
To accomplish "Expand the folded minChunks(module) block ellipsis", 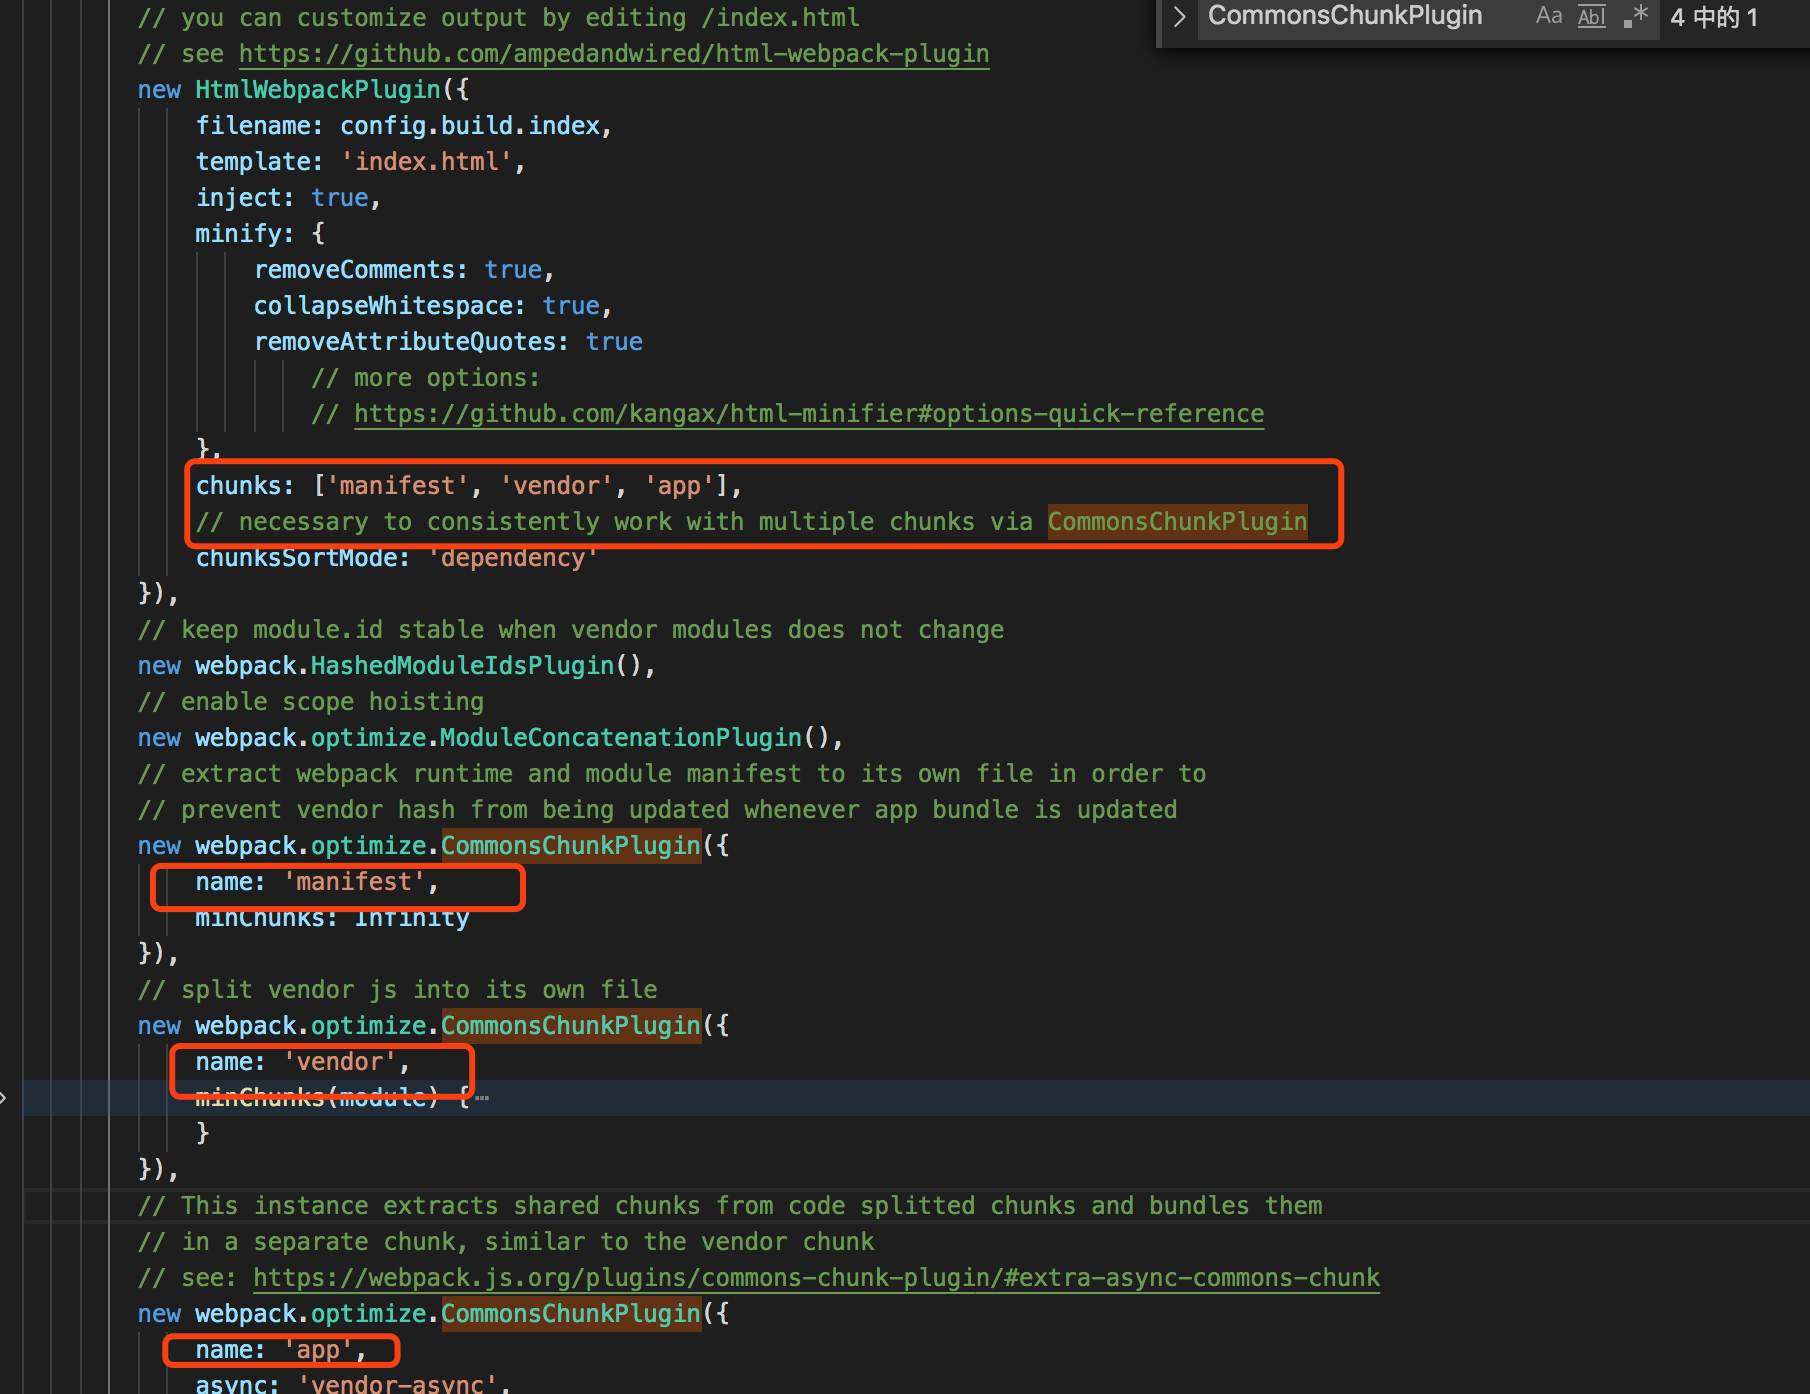I will (482, 1097).
